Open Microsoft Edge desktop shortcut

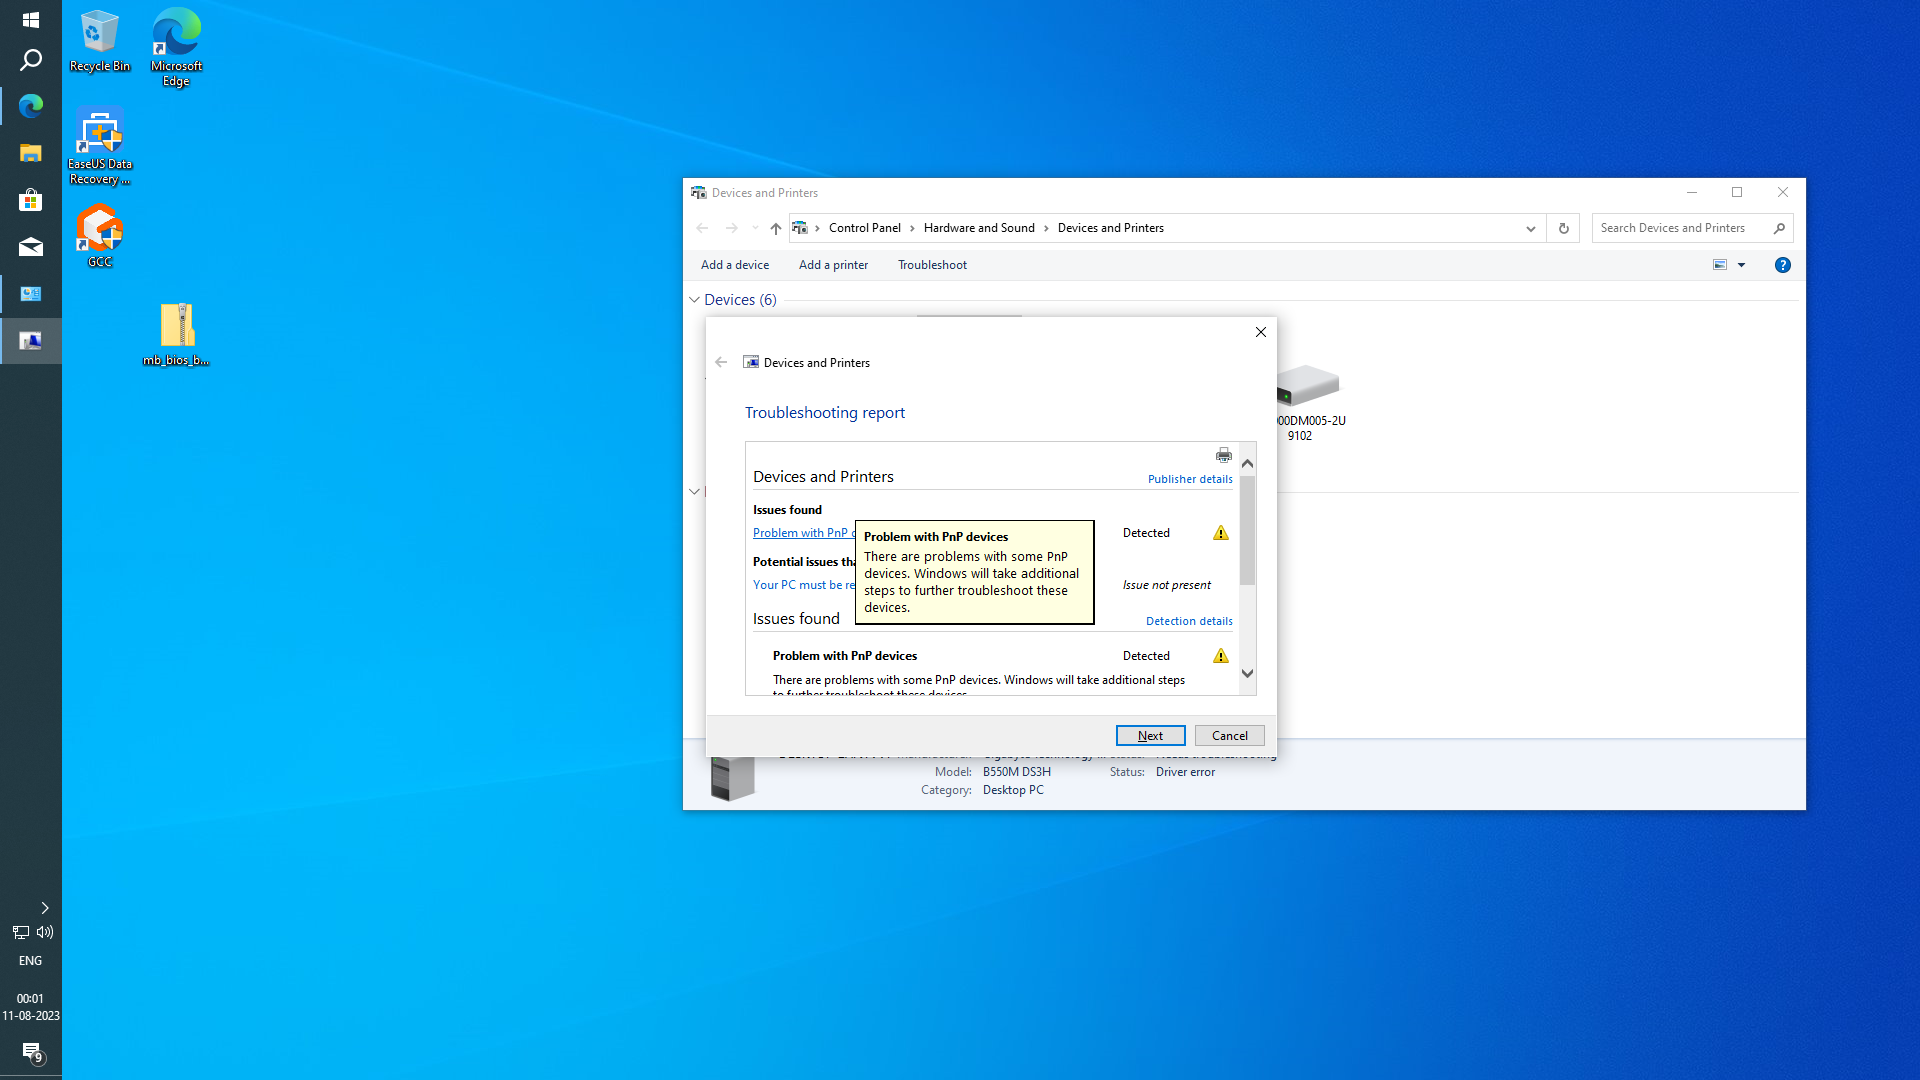pyautogui.click(x=176, y=47)
